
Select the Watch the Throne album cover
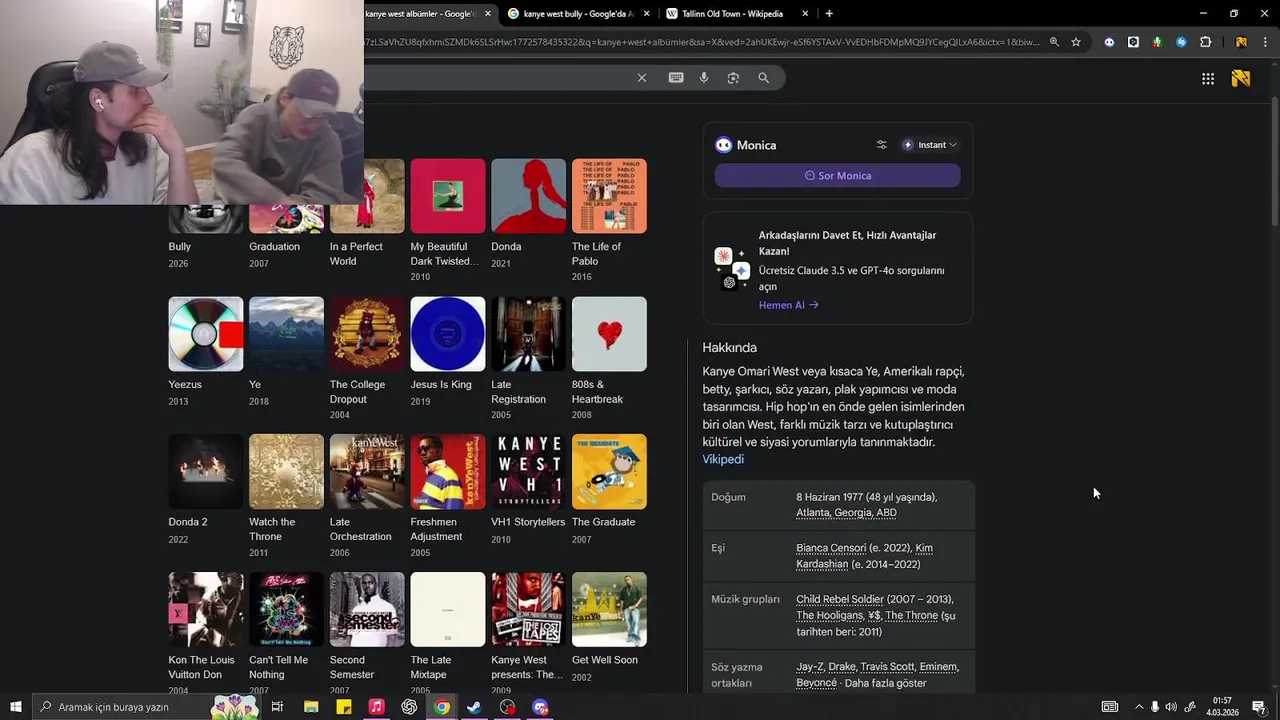click(286, 472)
